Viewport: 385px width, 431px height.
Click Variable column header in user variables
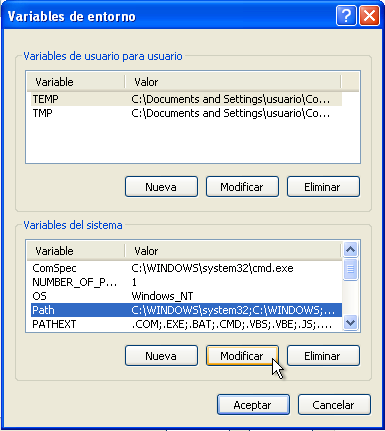[76, 82]
